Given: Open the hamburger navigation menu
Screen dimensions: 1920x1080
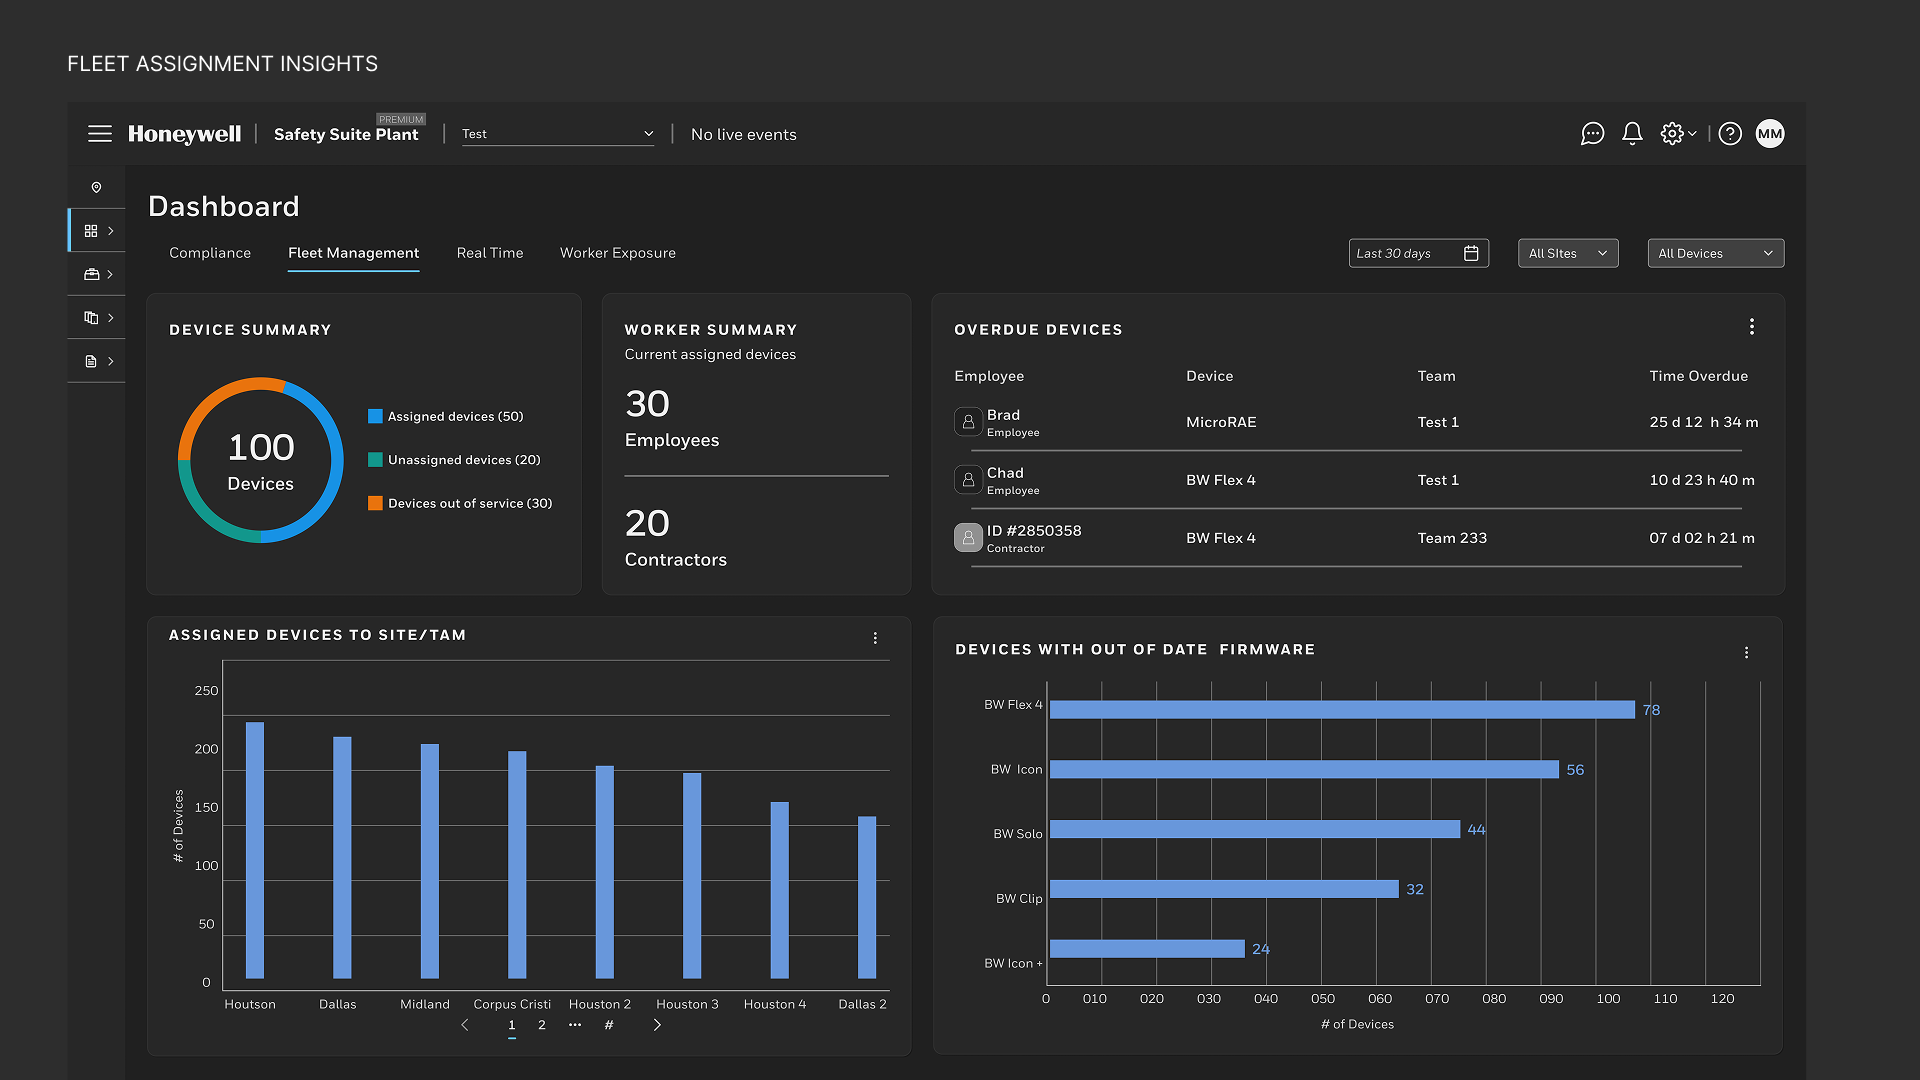Looking at the screenshot, I should [x=99, y=134].
